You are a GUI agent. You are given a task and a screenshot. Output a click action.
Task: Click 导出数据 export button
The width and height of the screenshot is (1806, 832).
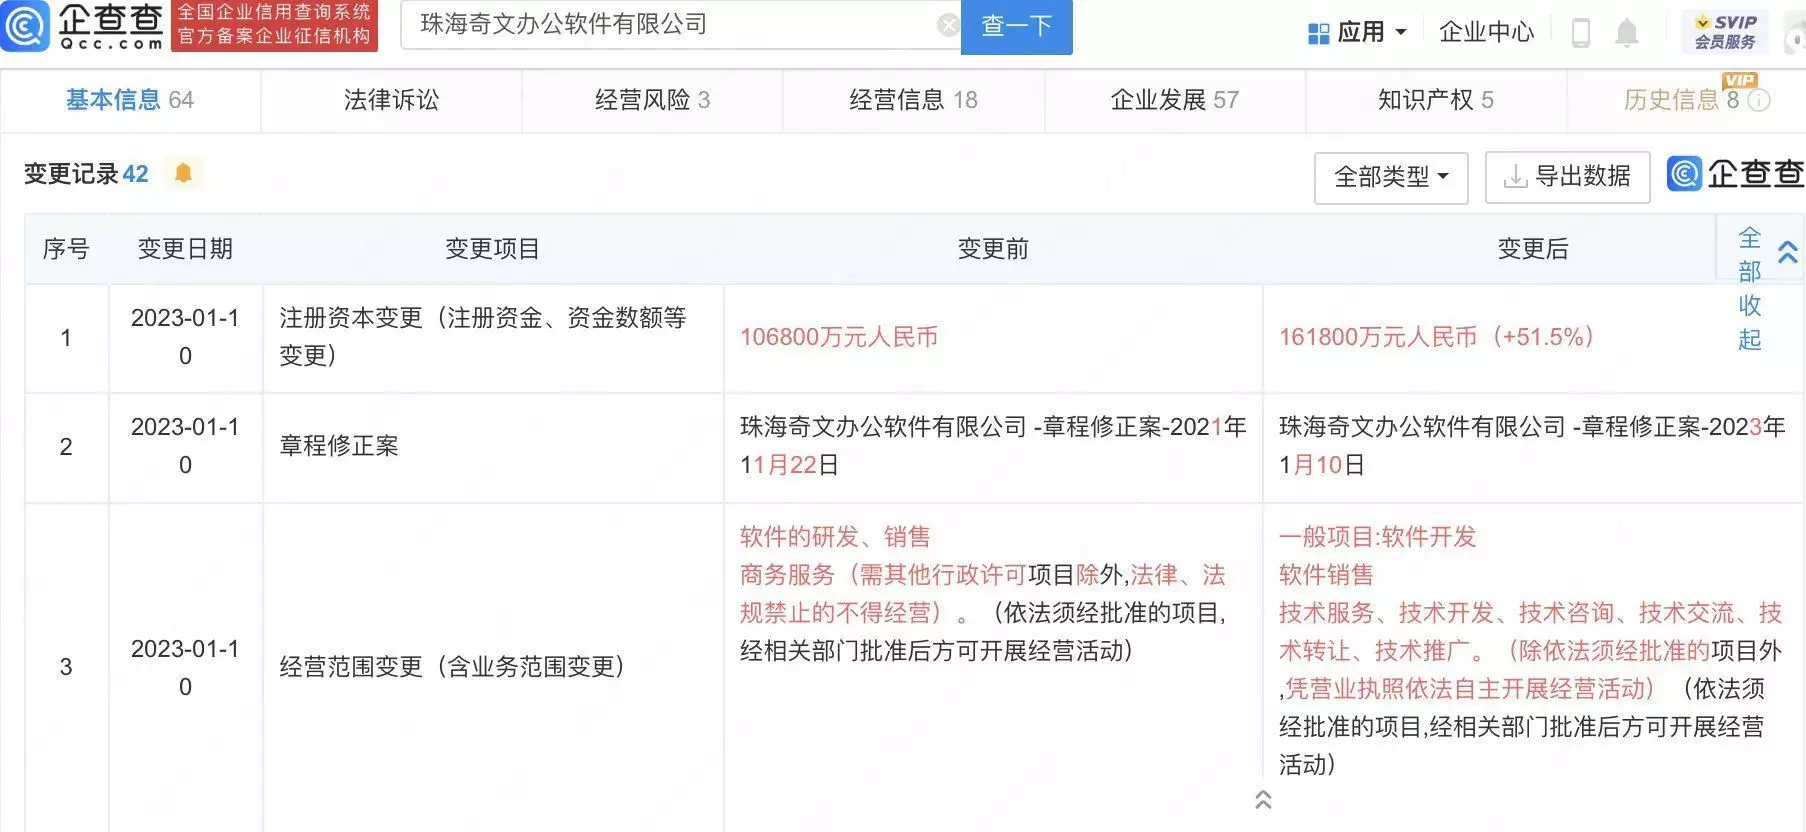(1567, 178)
